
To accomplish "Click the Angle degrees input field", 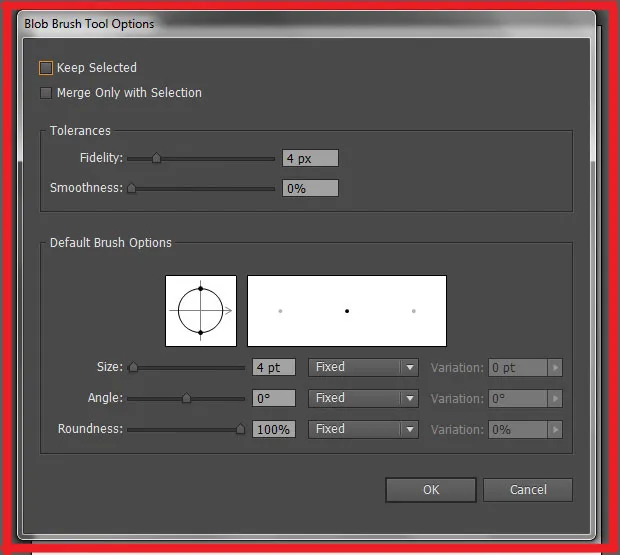I will 273,398.
